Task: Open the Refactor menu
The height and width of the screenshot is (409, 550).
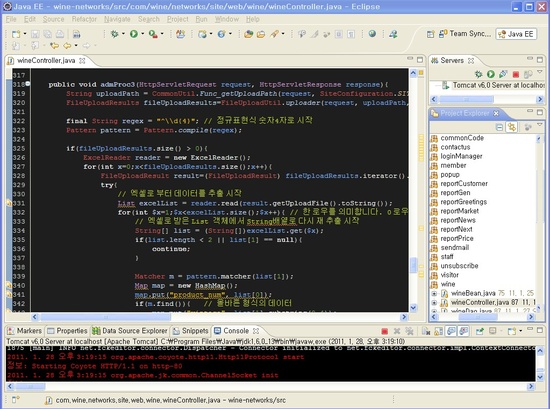Action: point(84,19)
